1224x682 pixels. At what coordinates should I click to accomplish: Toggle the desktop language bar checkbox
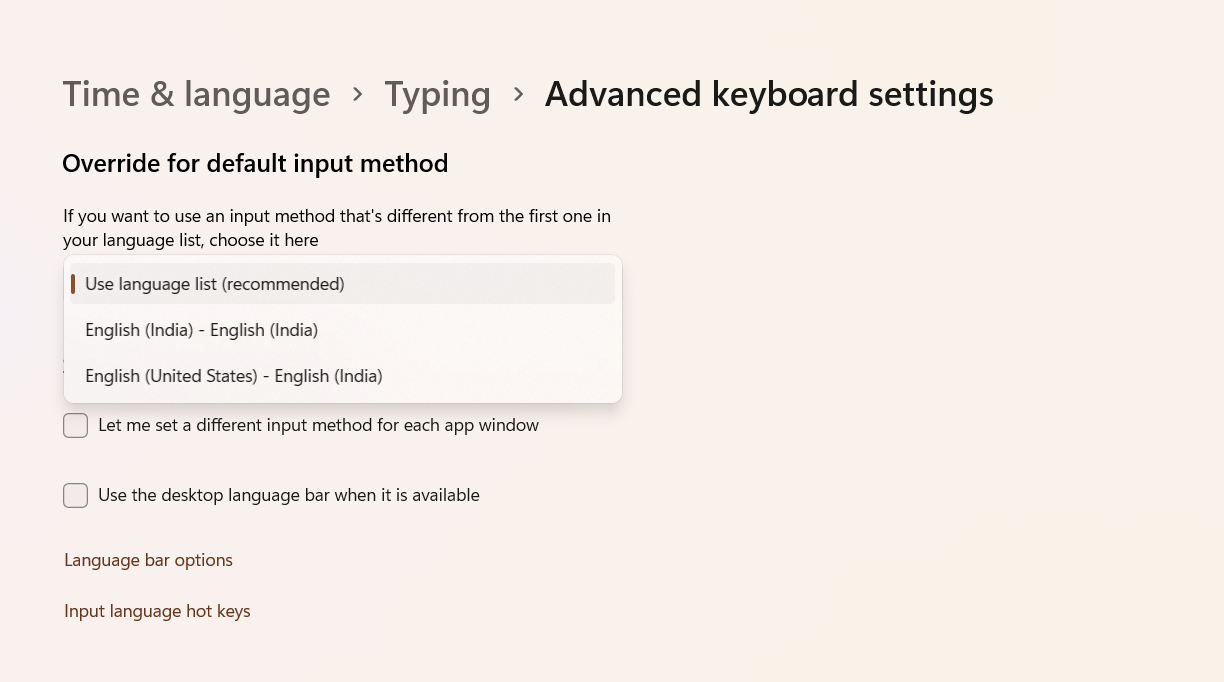[76, 496]
